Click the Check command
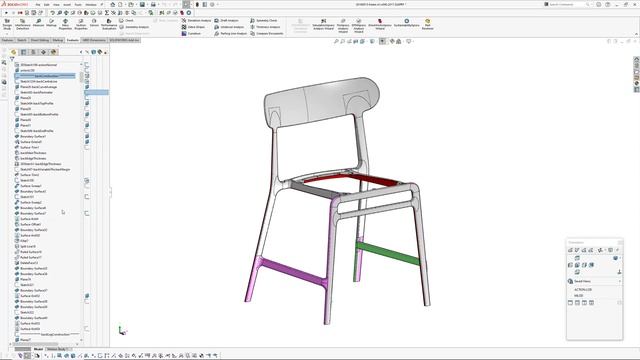Viewport: 640px width, 360px height. point(127,20)
